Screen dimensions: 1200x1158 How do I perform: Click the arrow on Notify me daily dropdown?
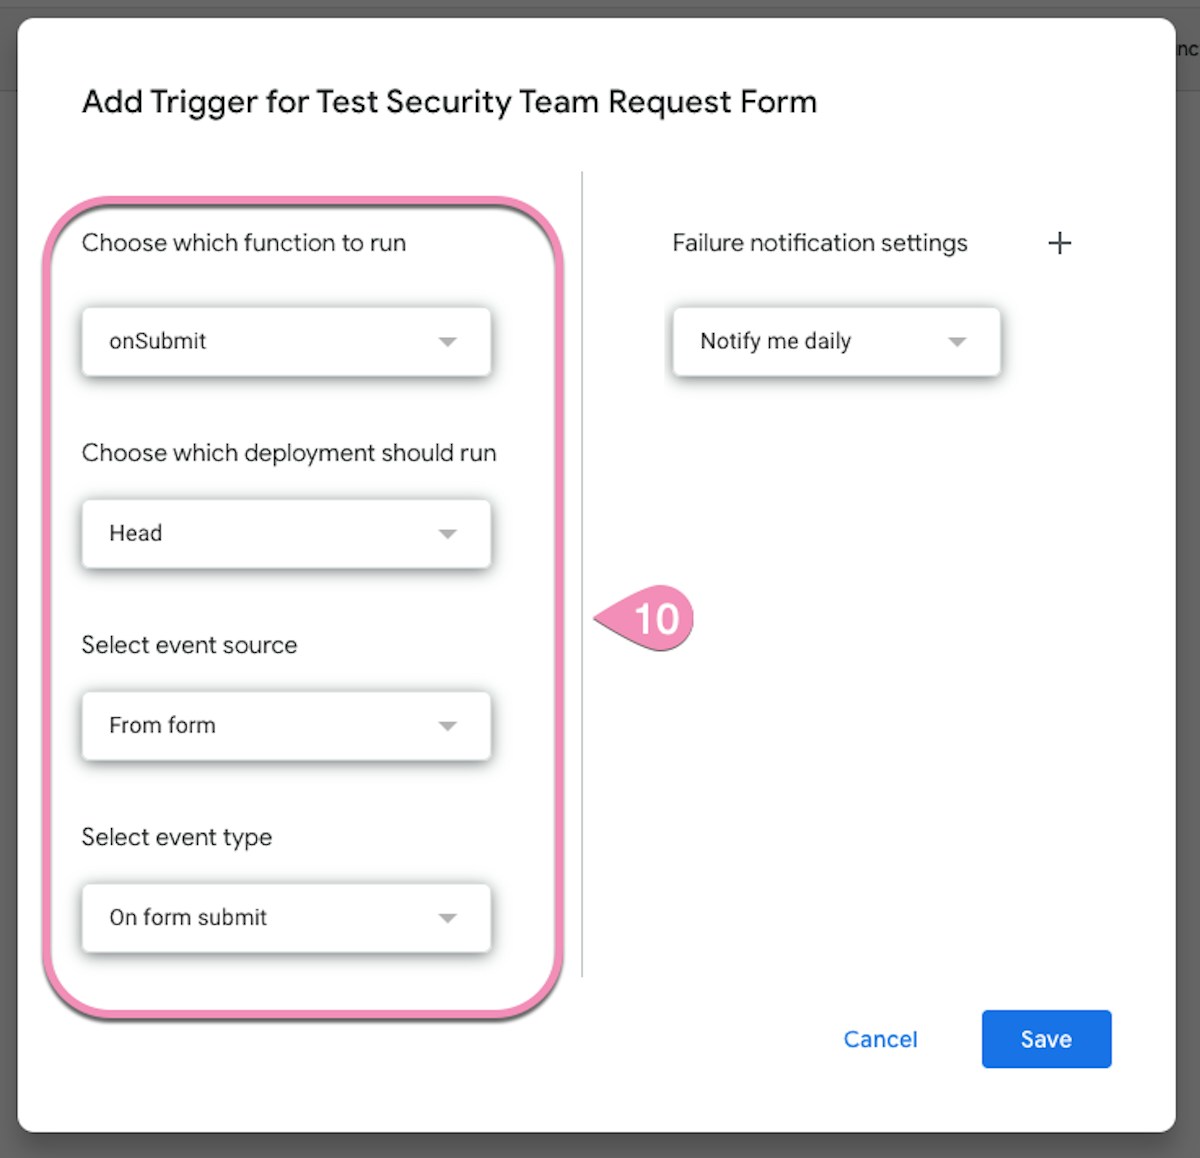pyautogui.click(x=957, y=342)
